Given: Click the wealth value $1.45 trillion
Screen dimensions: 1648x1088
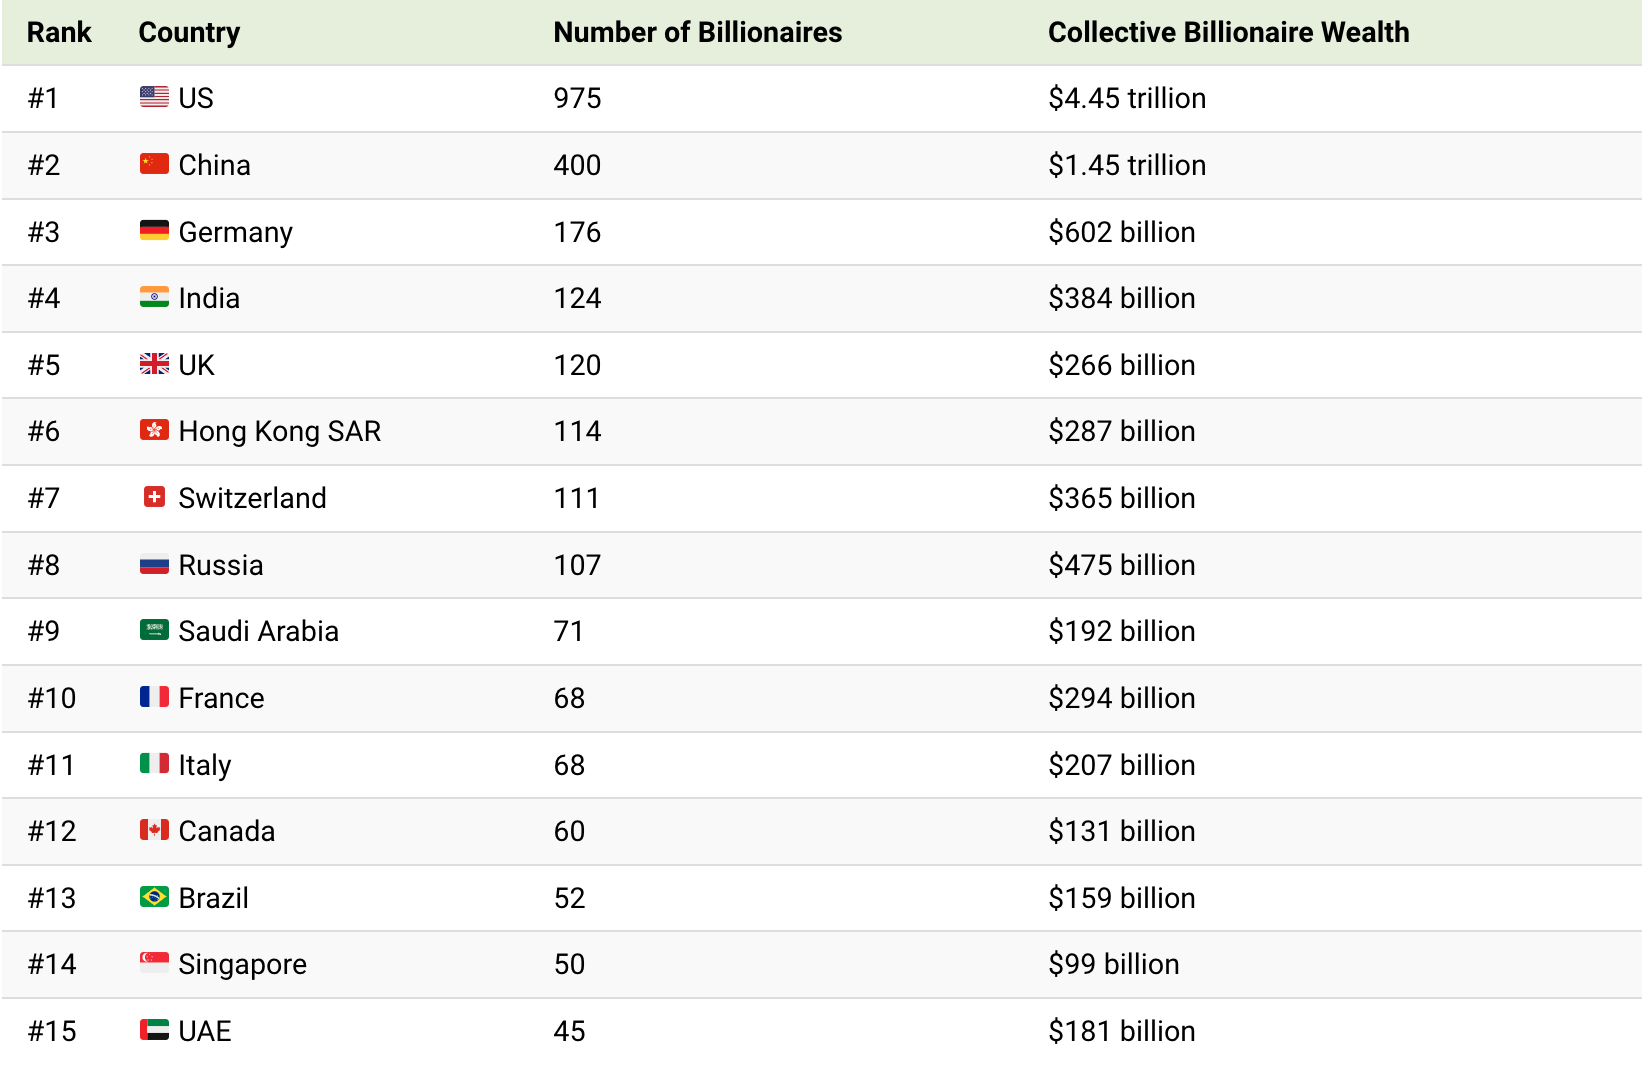Looking at the screenshot, I should click(1127, 165).
